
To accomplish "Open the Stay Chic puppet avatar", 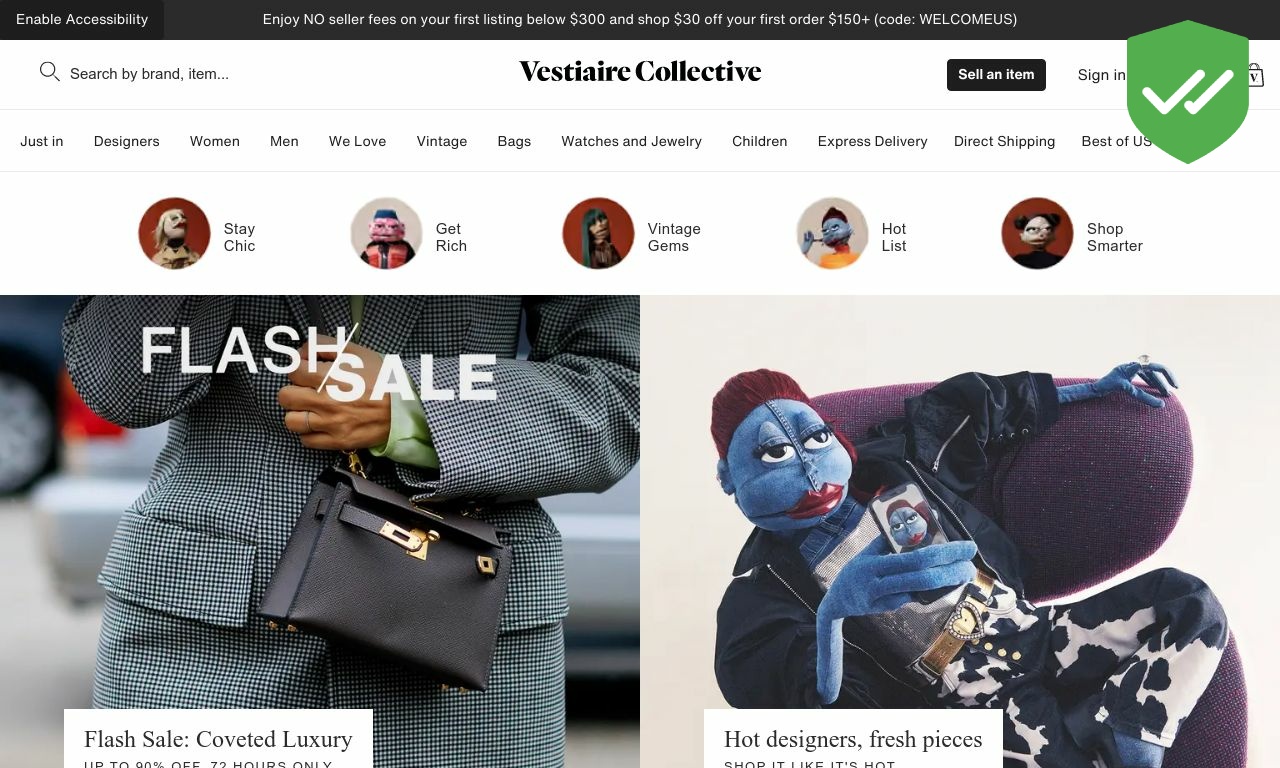I will pyautogui.click(x=175, y=233).
